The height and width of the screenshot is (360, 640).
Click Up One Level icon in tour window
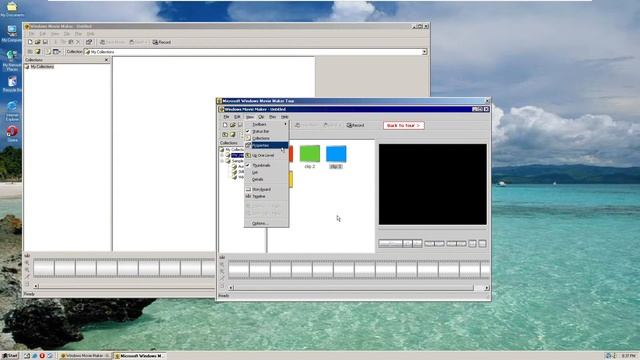(225, 135)
